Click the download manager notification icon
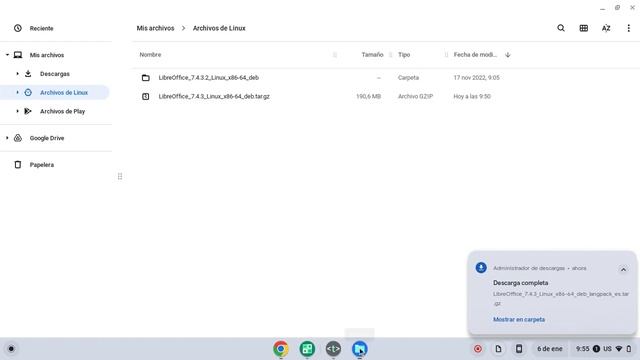 coord(481,267)
